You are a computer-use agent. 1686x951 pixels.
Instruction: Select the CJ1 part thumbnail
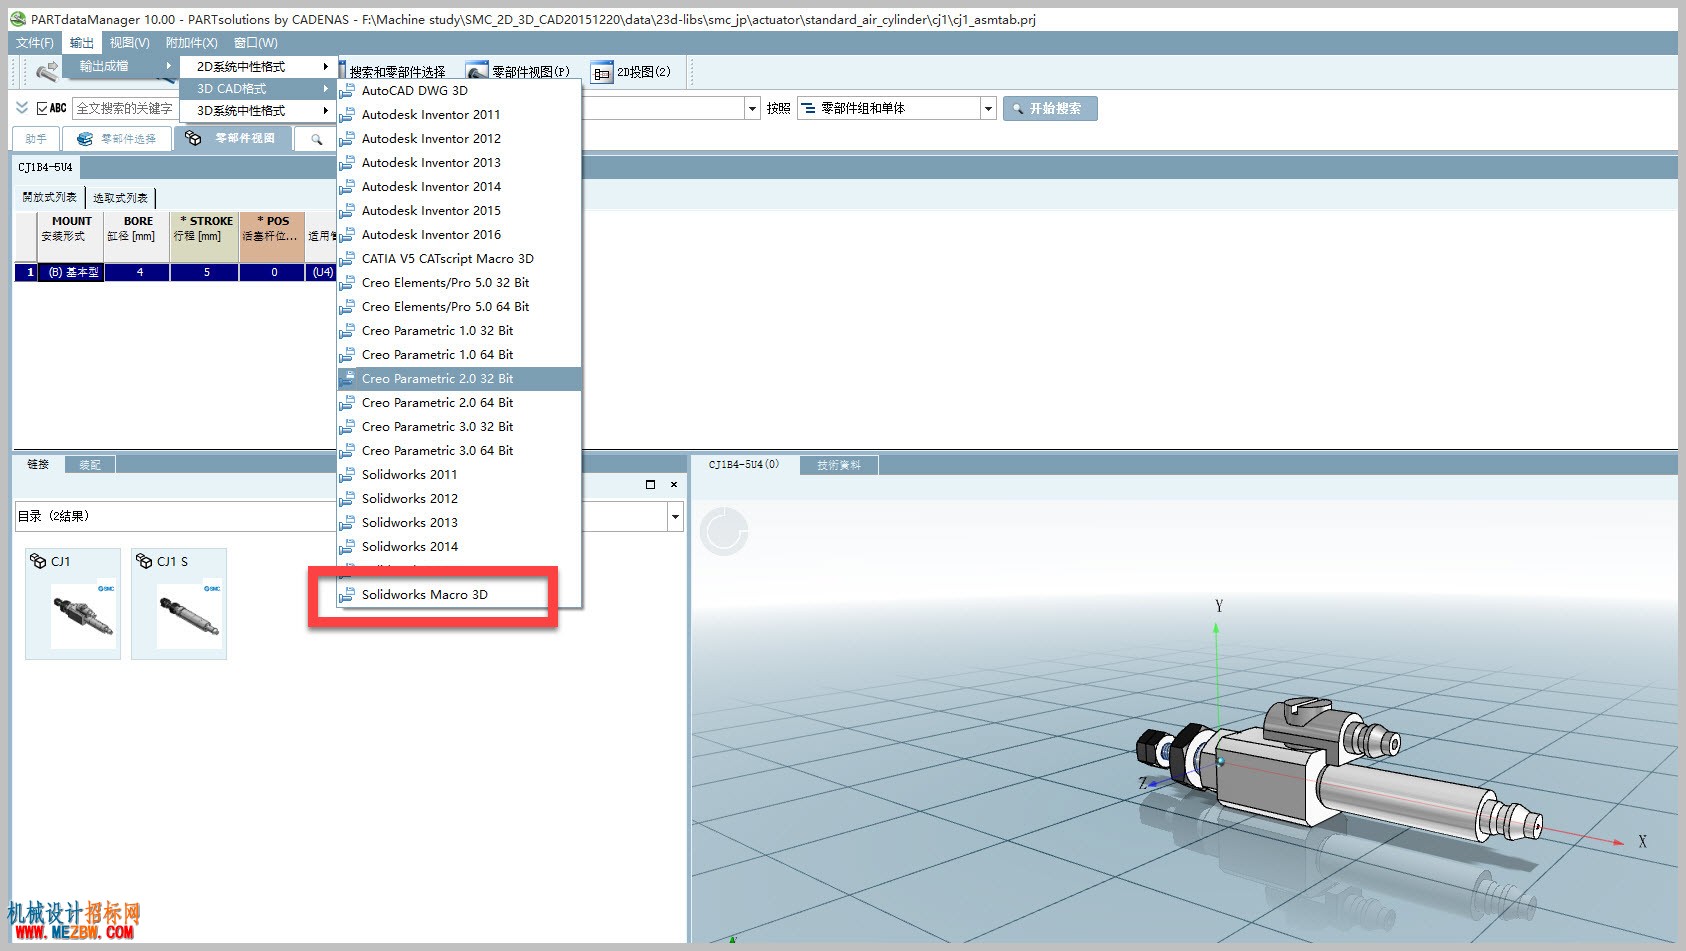(73, 603)
